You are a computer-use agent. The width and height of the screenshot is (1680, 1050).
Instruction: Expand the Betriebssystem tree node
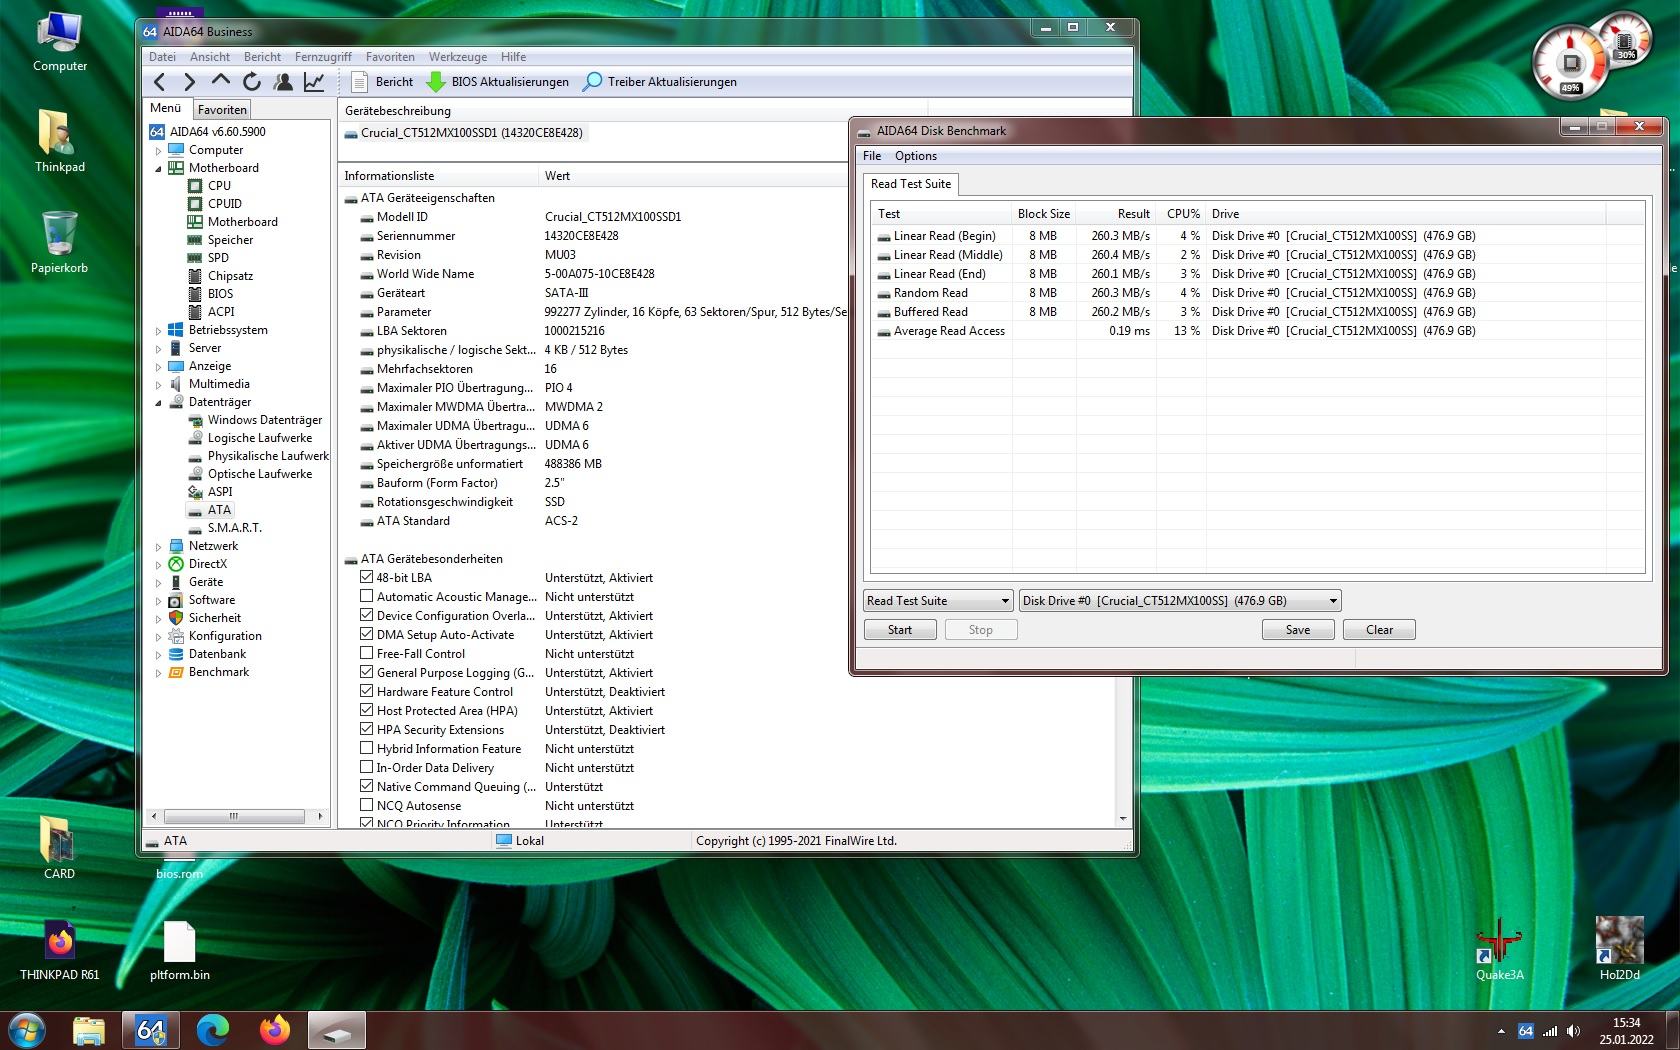point(158,331)
